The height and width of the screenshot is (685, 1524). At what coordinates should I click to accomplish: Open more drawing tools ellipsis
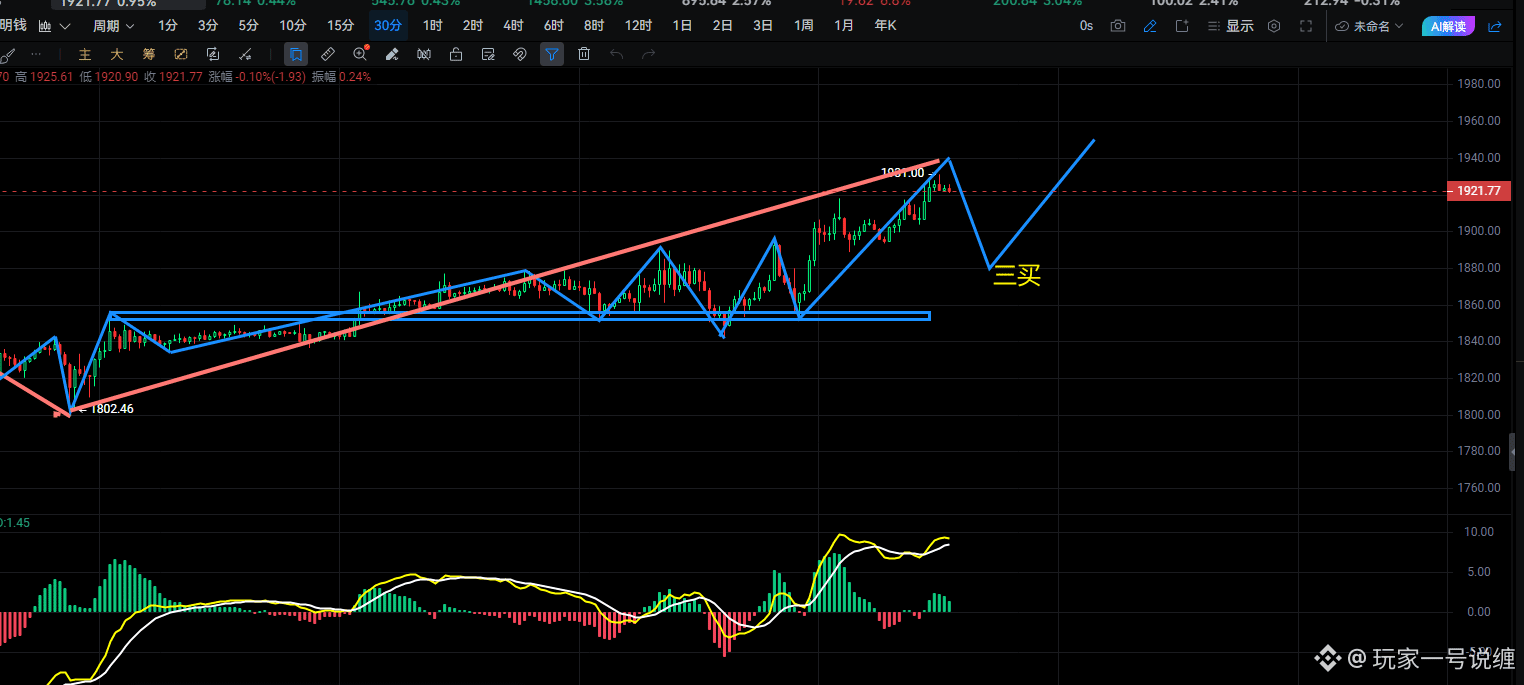[x=36, y=54]
